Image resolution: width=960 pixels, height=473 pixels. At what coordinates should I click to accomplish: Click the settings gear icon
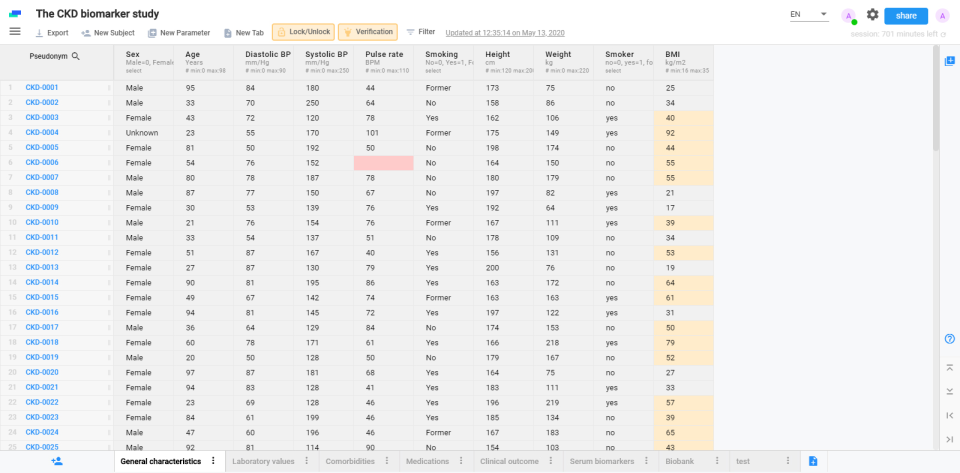(x=873, y=15)
